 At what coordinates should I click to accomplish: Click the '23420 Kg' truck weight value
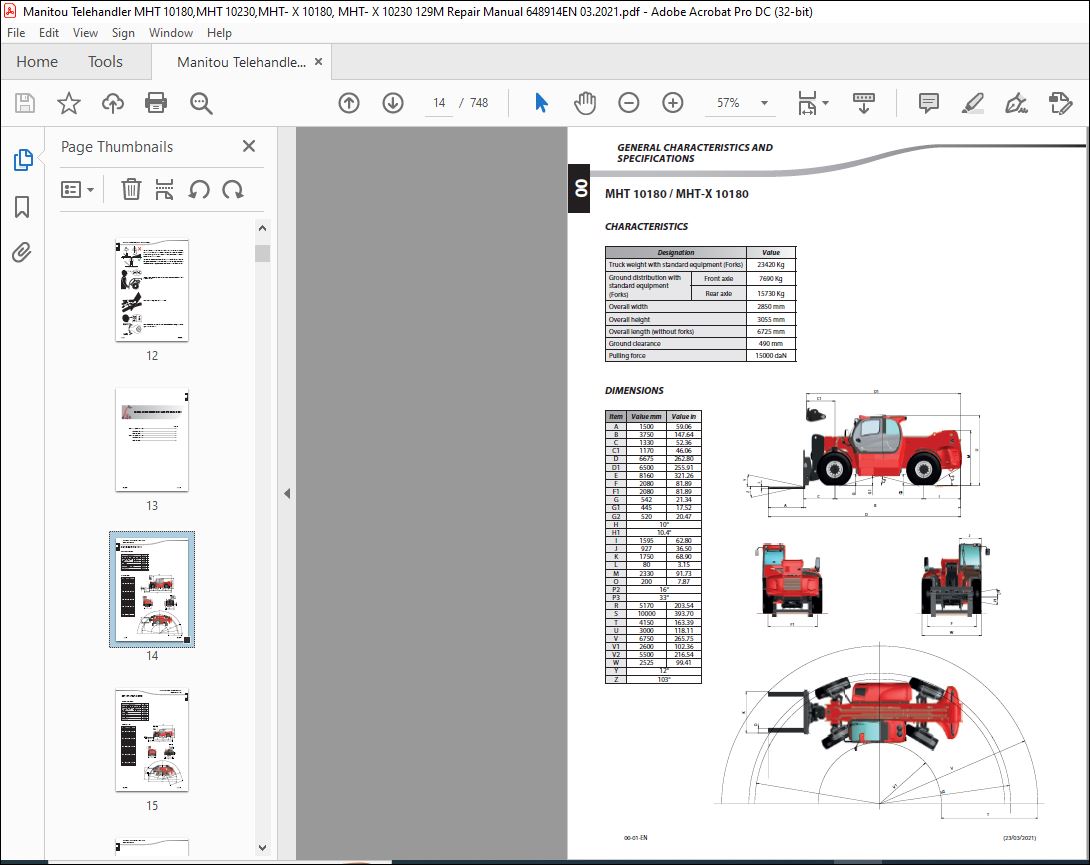[x=770, y=265]
